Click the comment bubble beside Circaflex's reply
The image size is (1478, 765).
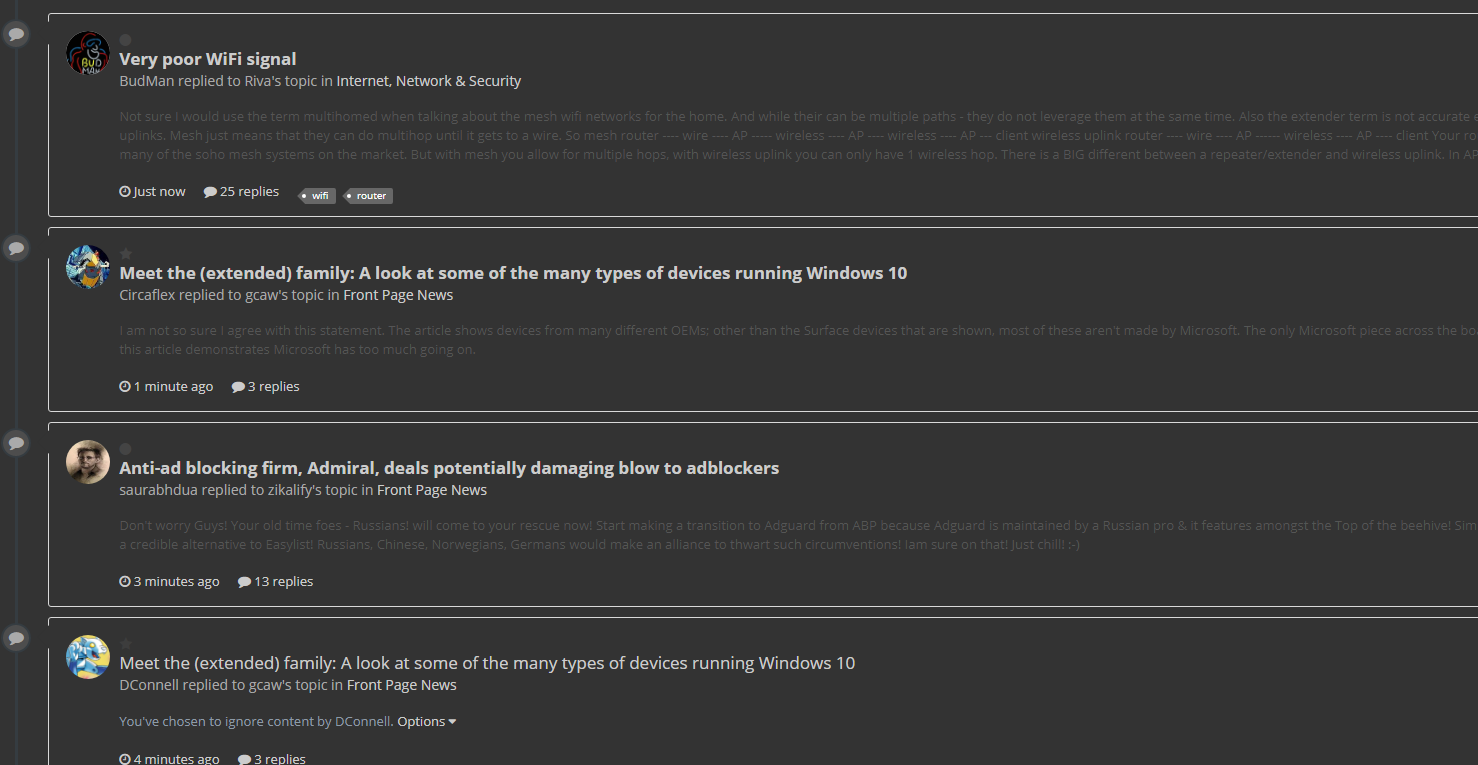(15, 247)
